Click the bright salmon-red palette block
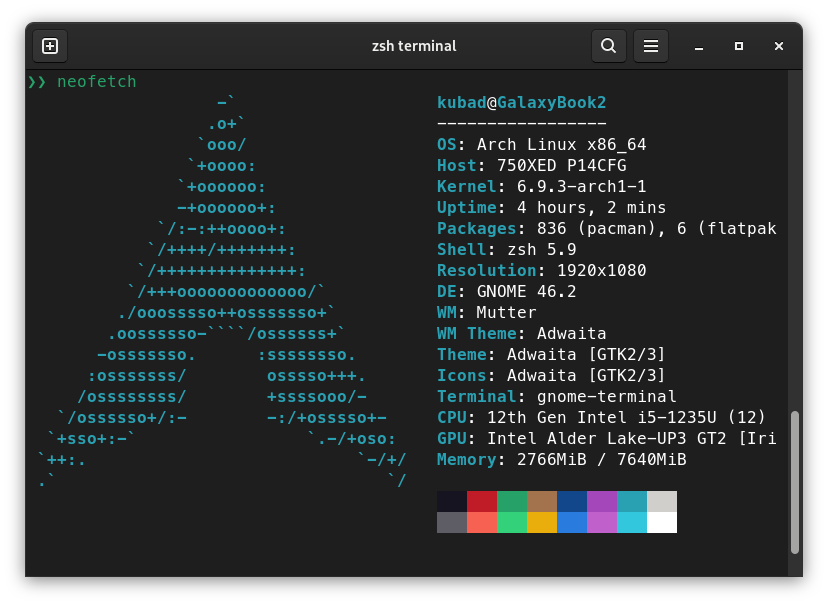 [x=482, y=523]
